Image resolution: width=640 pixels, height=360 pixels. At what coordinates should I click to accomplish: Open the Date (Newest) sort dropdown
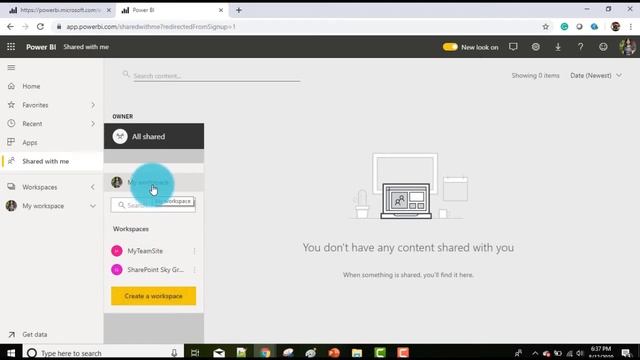point(596,76)
